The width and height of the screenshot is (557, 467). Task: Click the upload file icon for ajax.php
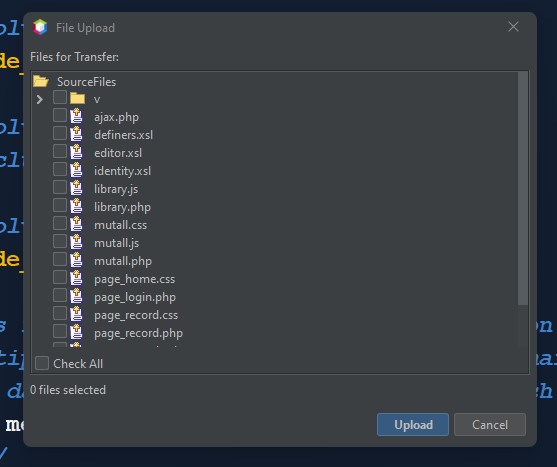click(x=76, y=116)
